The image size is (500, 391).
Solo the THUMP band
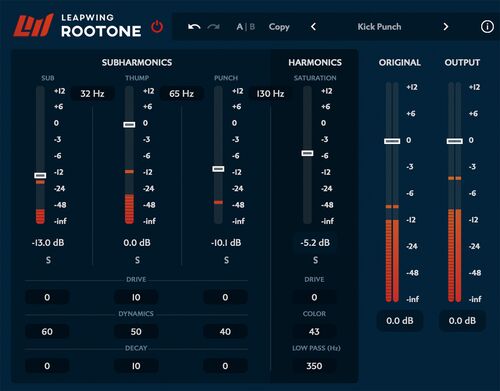137,260
